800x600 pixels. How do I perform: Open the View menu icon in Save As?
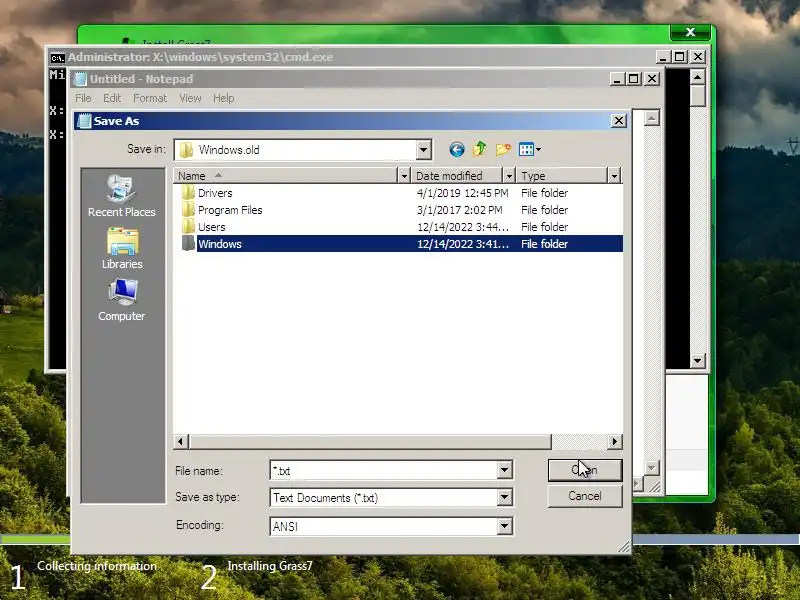(526, 149)
